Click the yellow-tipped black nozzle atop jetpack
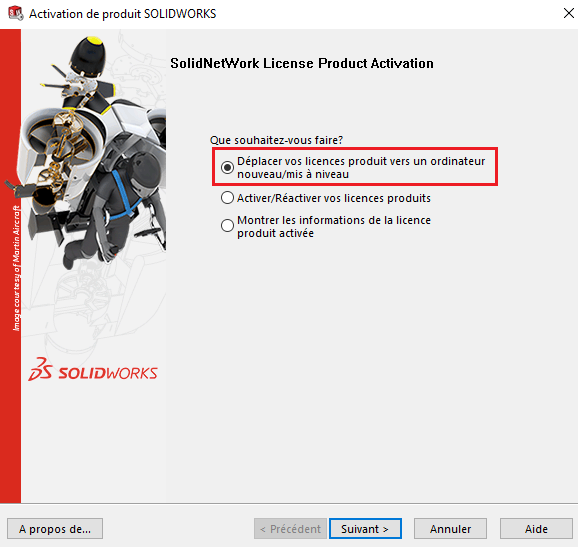This screenshot has height=547, width=578. [x=88, y=56]
